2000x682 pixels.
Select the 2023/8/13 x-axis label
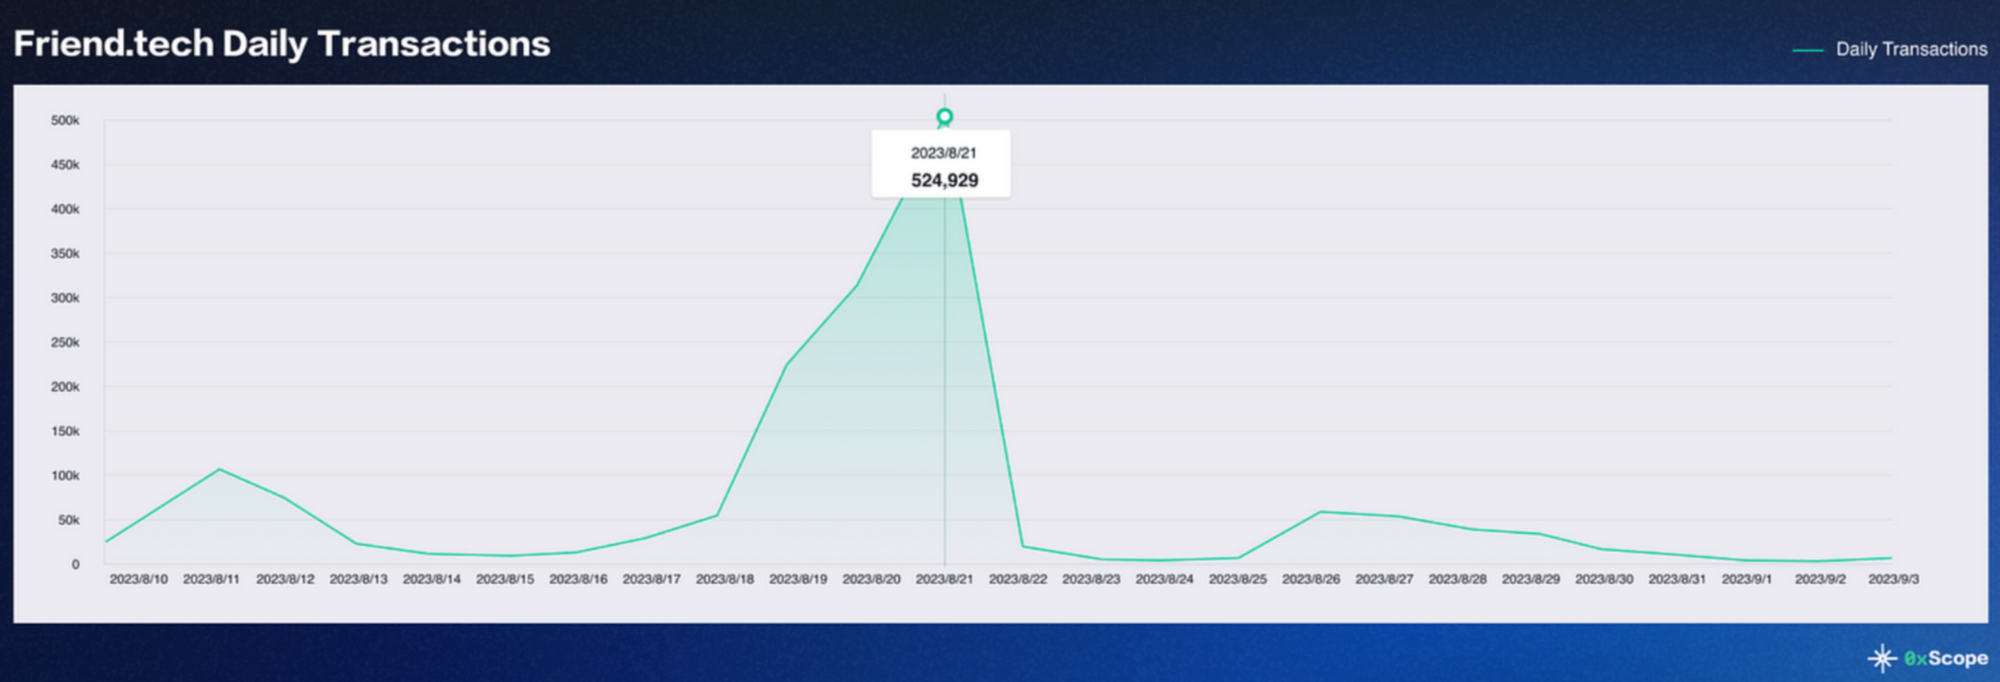(359, 579)
